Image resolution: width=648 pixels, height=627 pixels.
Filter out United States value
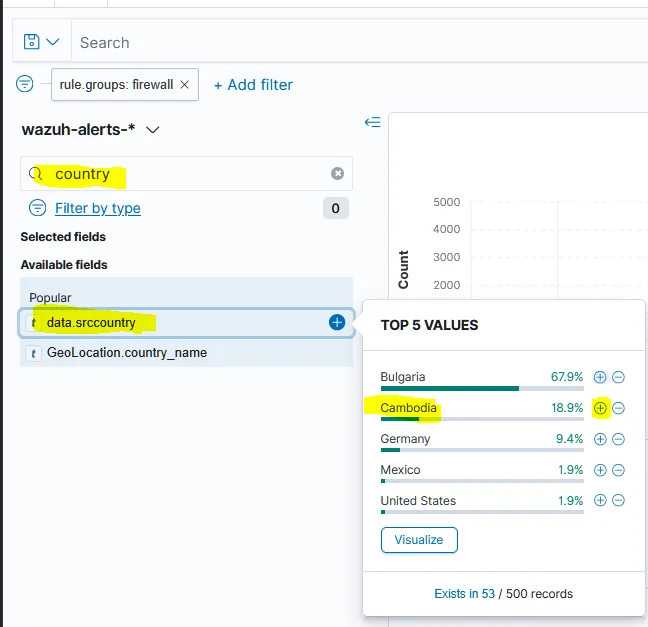coord(618,501)
